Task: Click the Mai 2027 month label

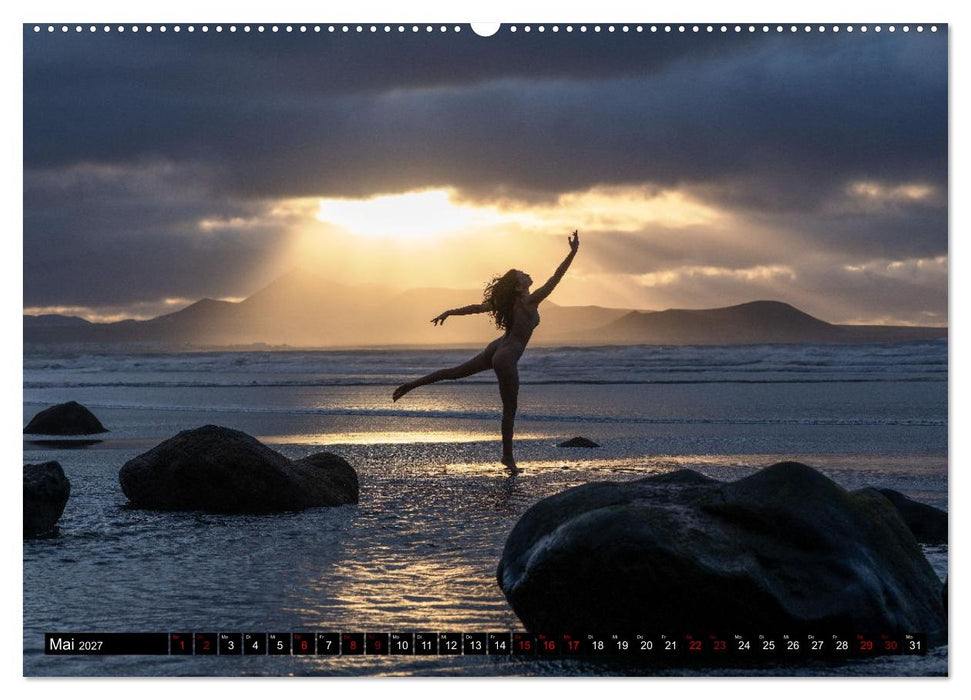Action: click(76, 644)
